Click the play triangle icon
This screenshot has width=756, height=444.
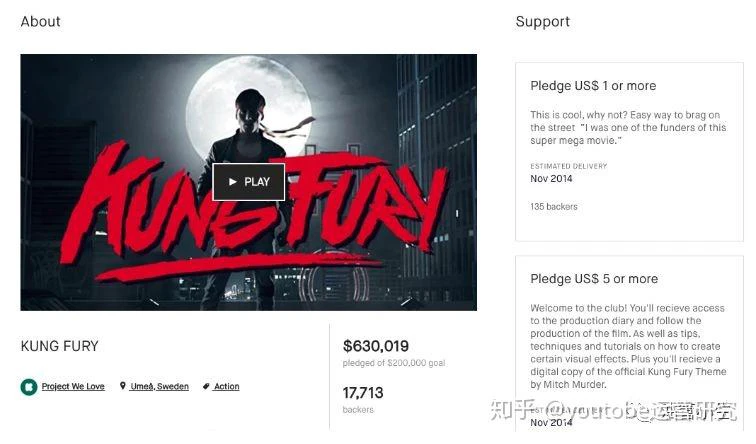[233, 182]
